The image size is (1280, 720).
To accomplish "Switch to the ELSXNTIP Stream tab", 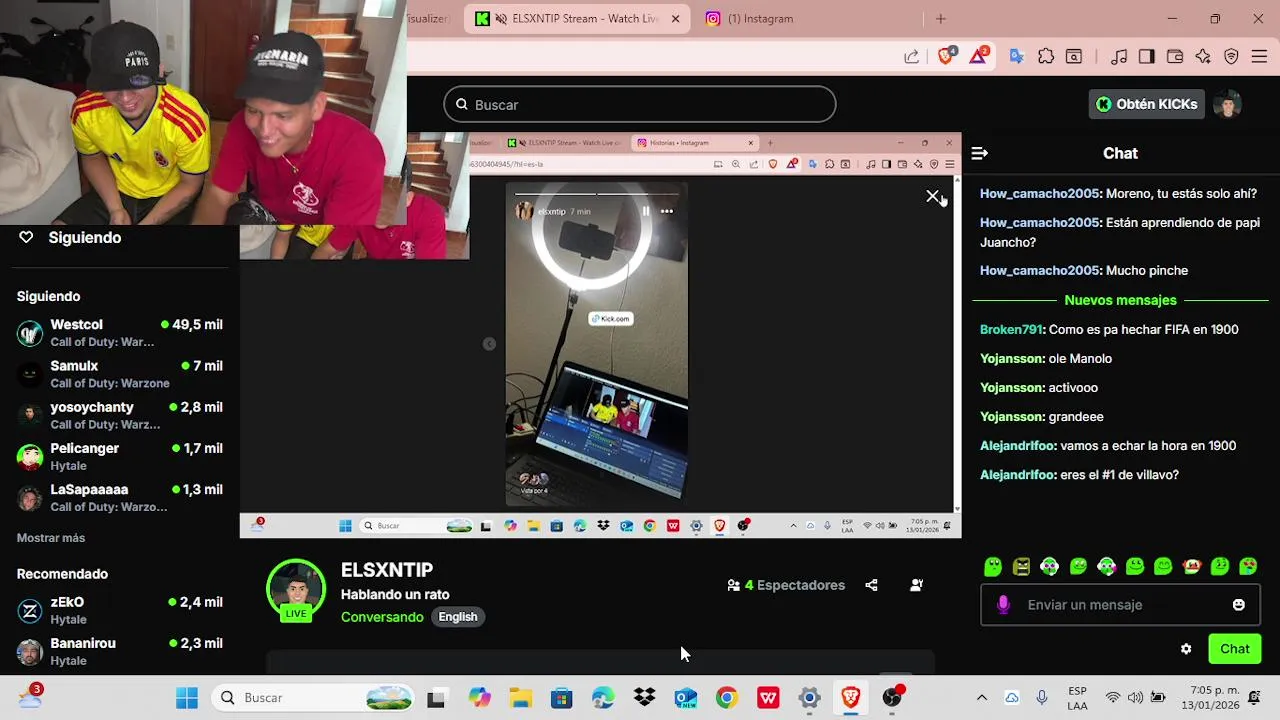I will pos(576,18).
